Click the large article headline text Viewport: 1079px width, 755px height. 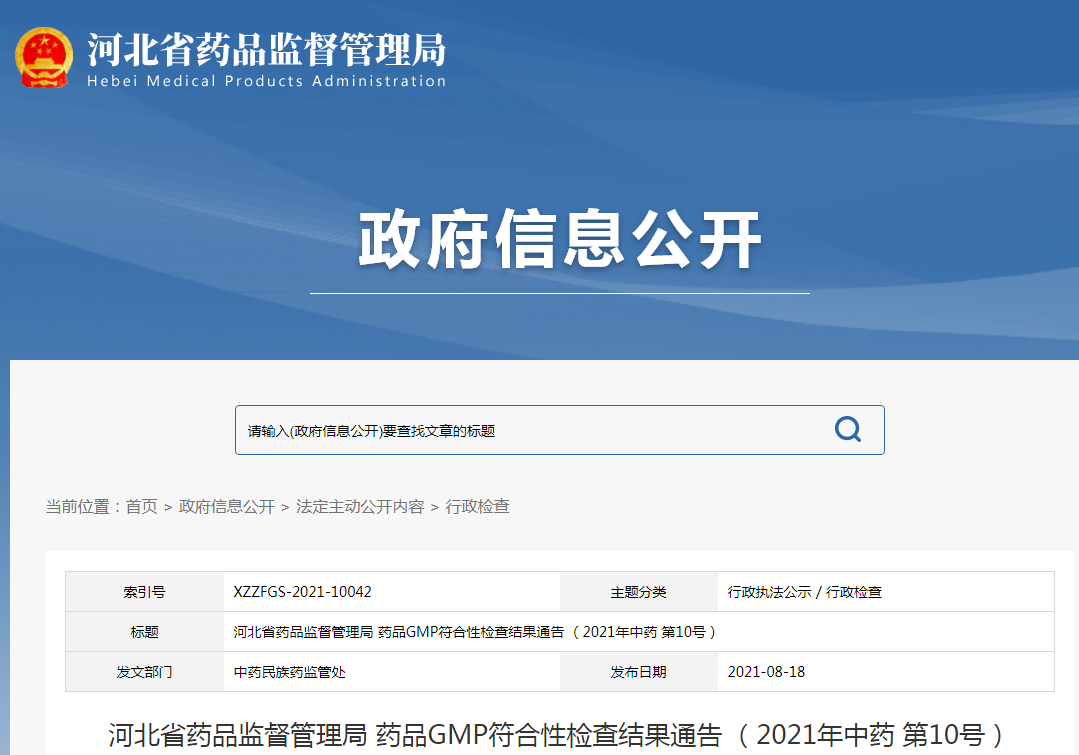coord(557,734)
